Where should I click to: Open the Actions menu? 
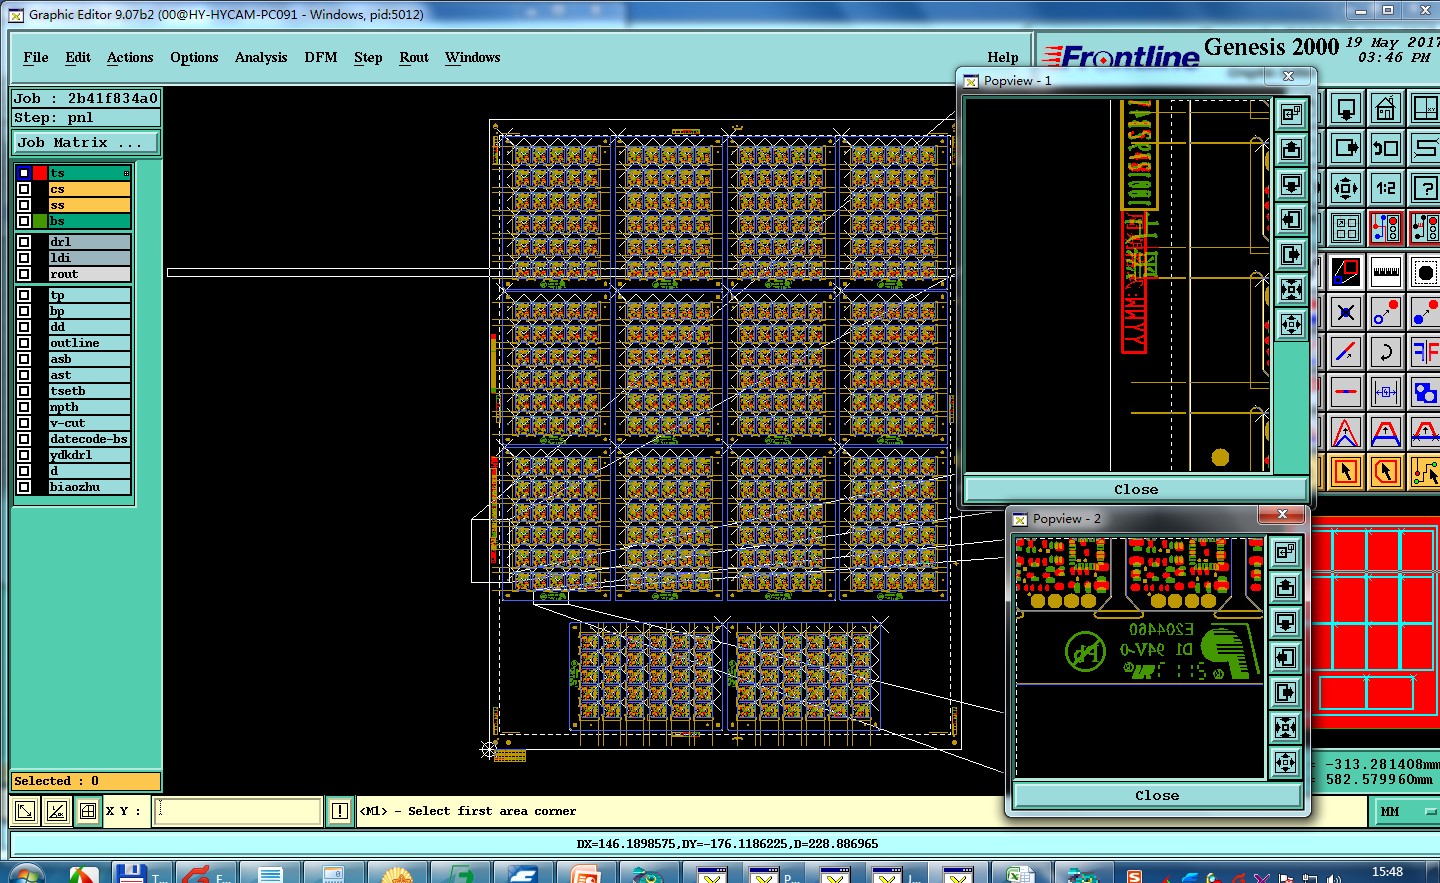click(x=130, y=57)
